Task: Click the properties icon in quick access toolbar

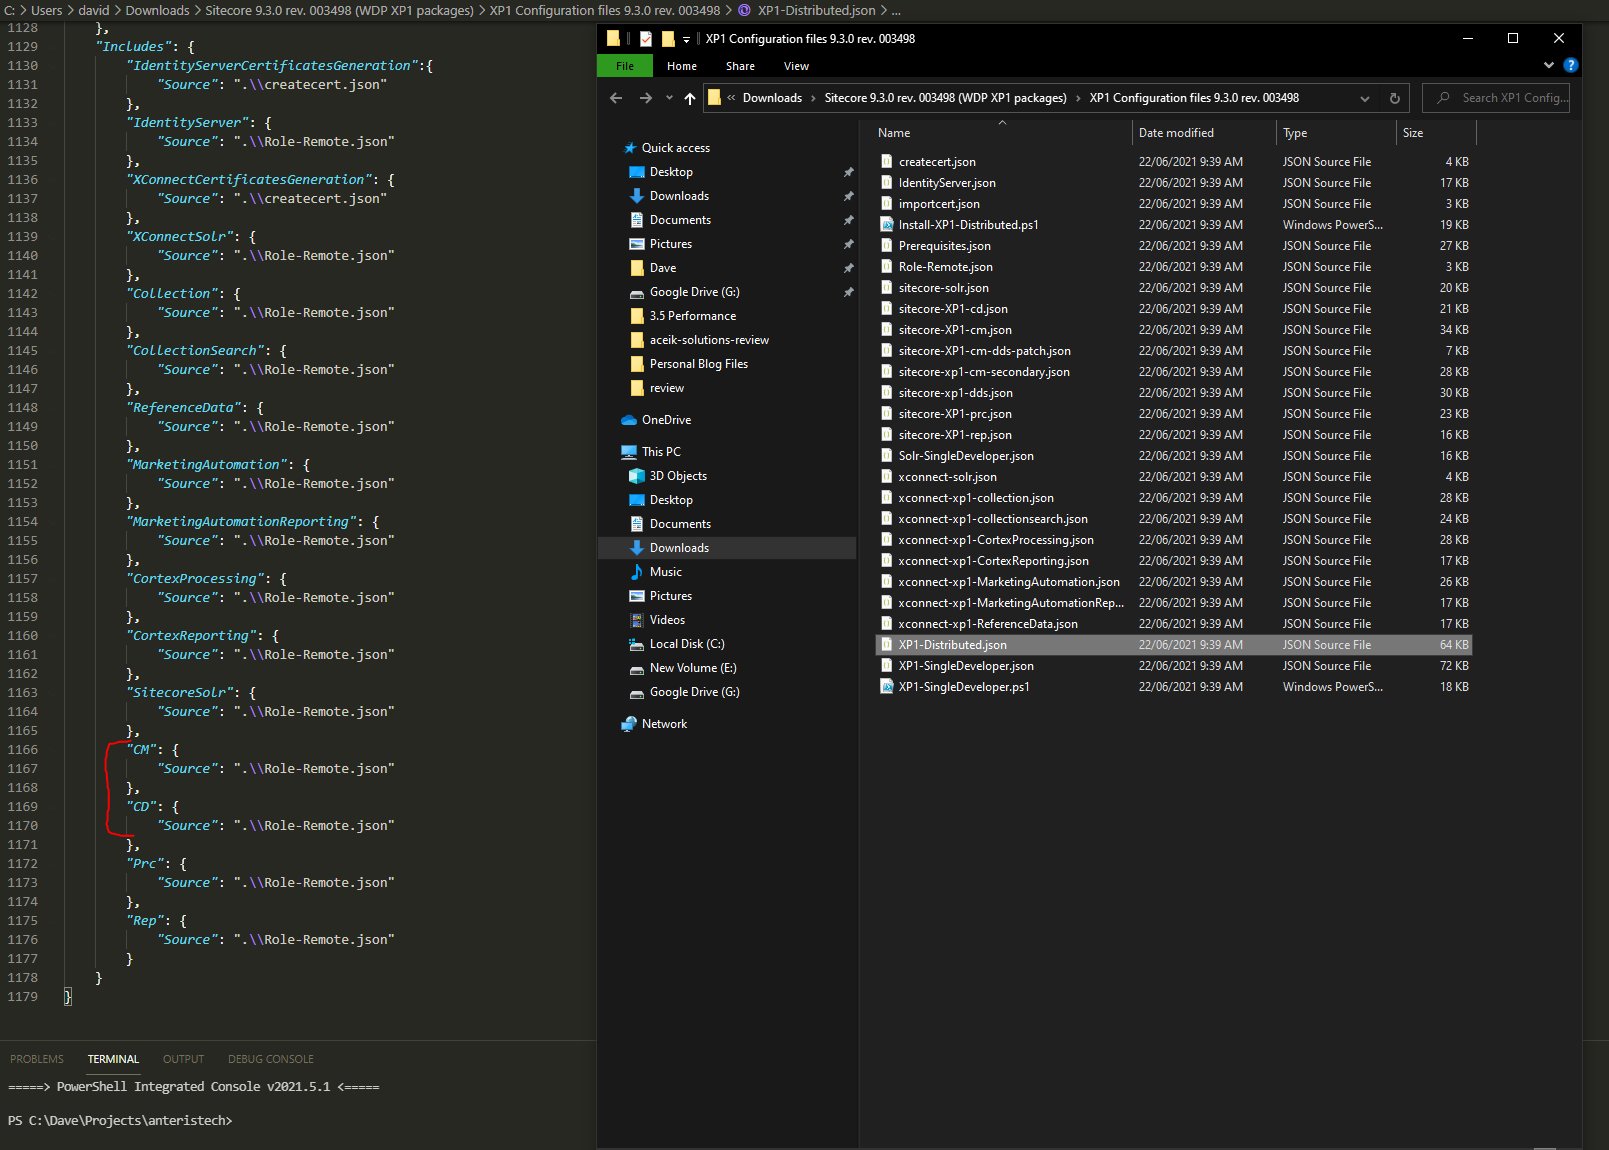Action: [x=646, y=39]
